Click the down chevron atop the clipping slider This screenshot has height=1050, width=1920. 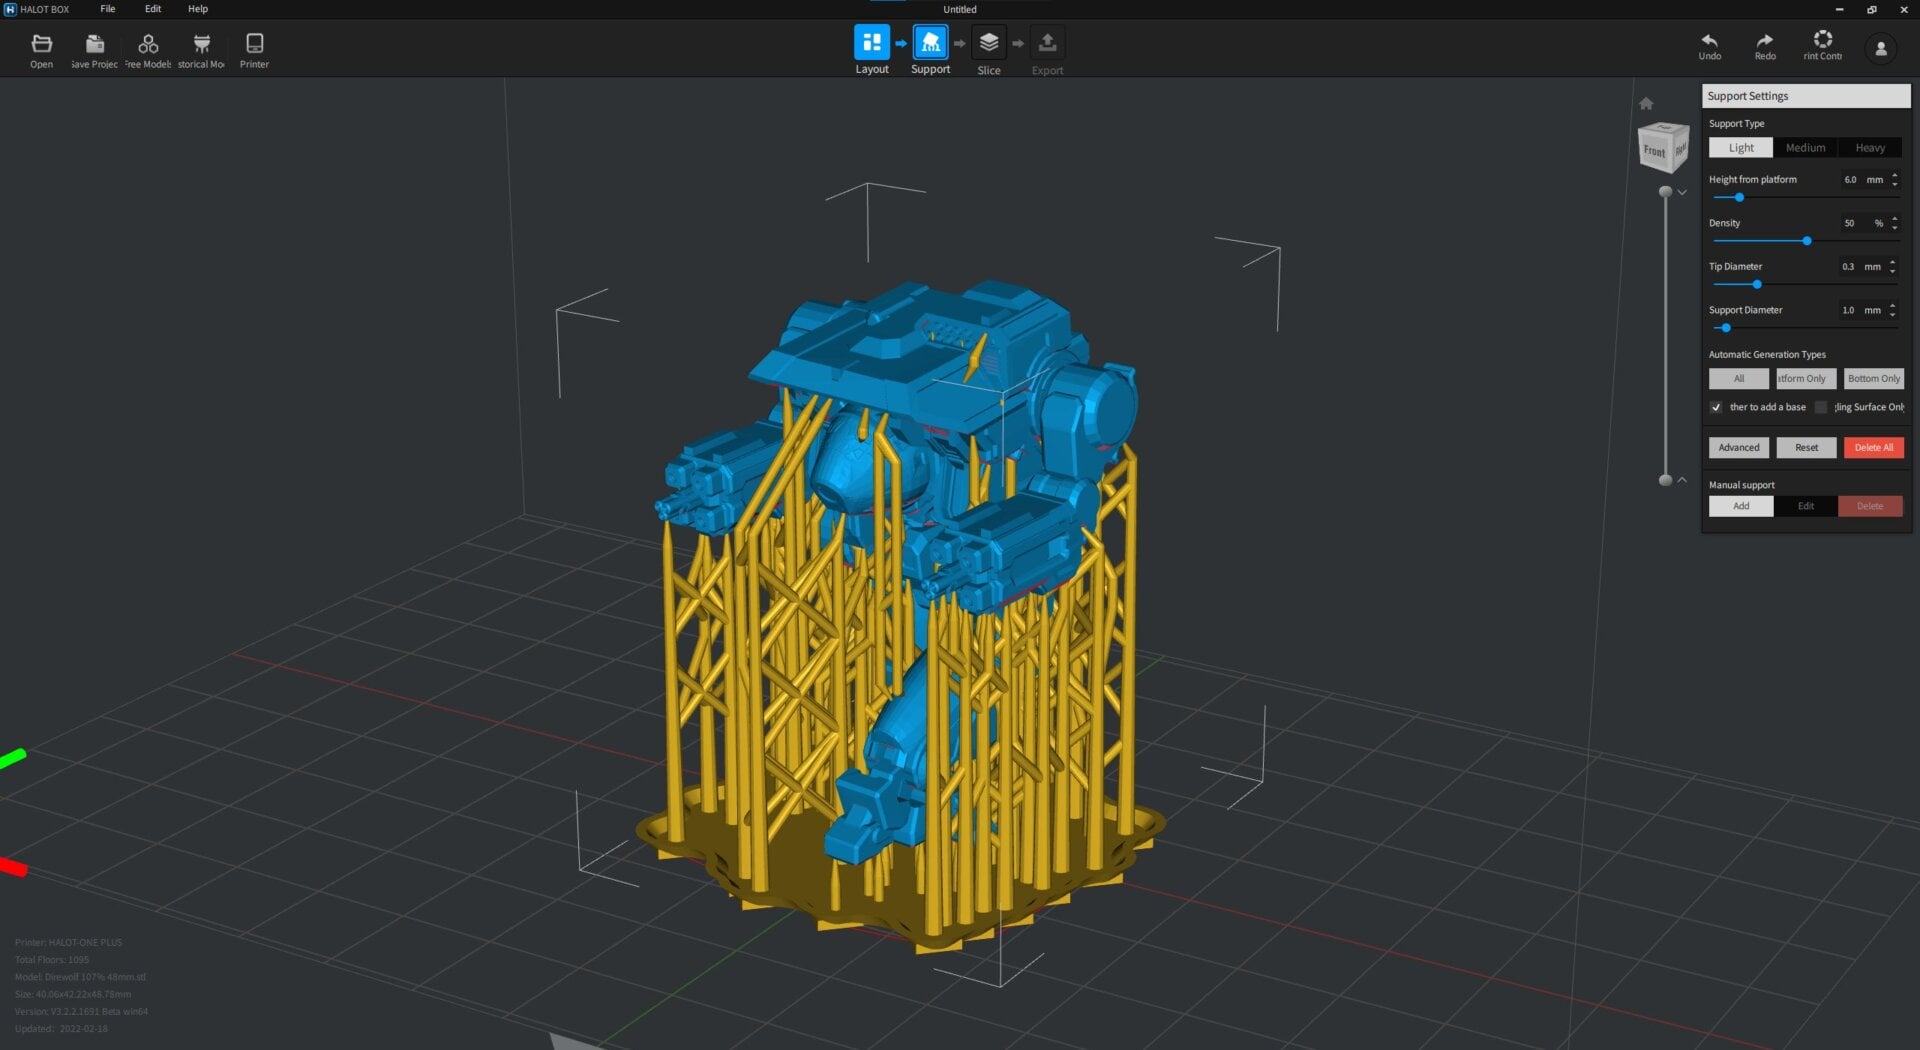[1682, 192]
